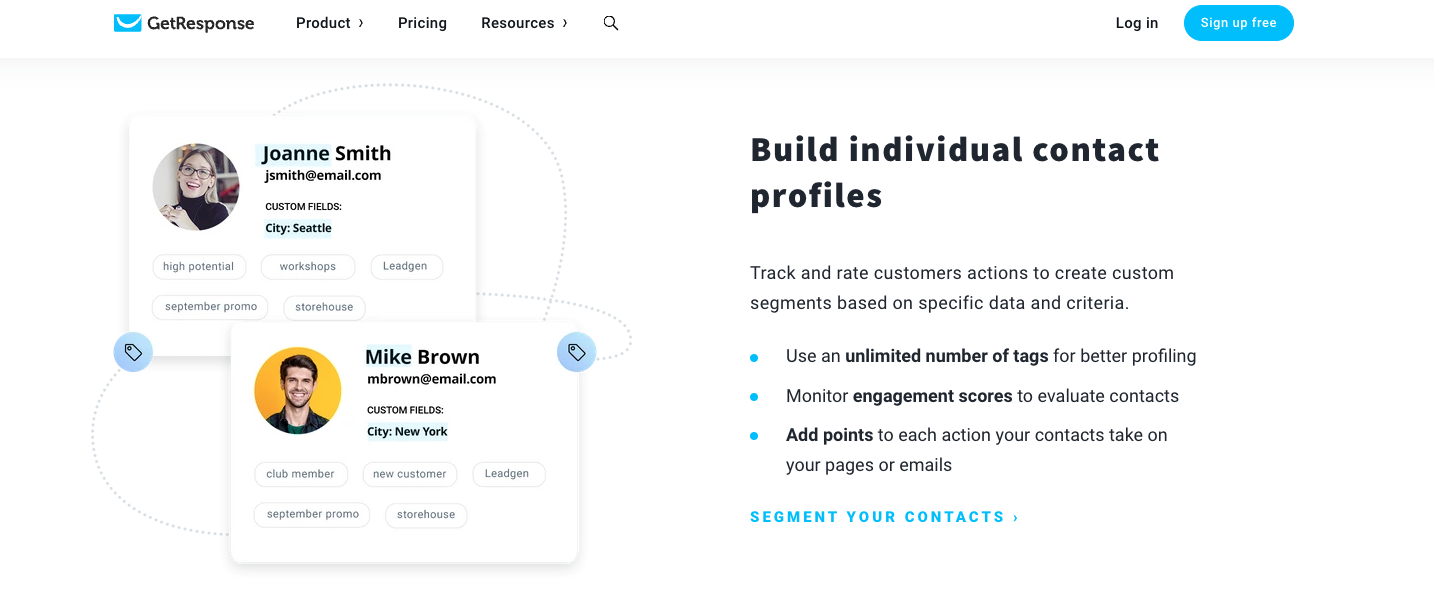Click the mbrown@email.com address
1434x604 pixels.
click(x=432, y=379)
